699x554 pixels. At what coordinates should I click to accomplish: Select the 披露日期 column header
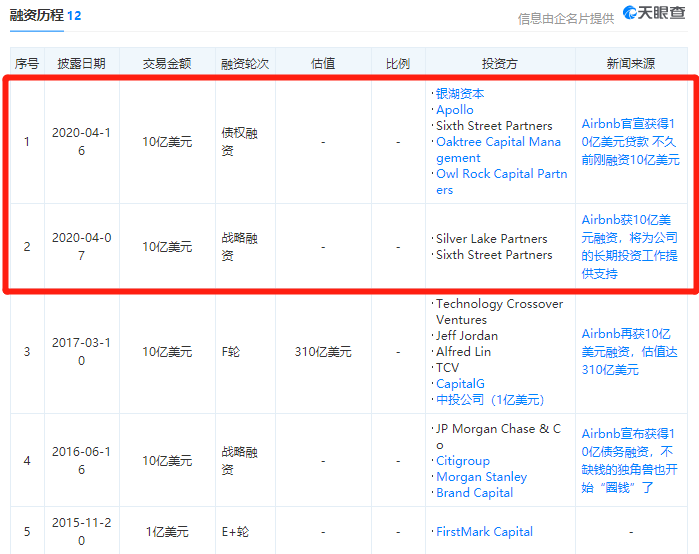click(82, 63)
